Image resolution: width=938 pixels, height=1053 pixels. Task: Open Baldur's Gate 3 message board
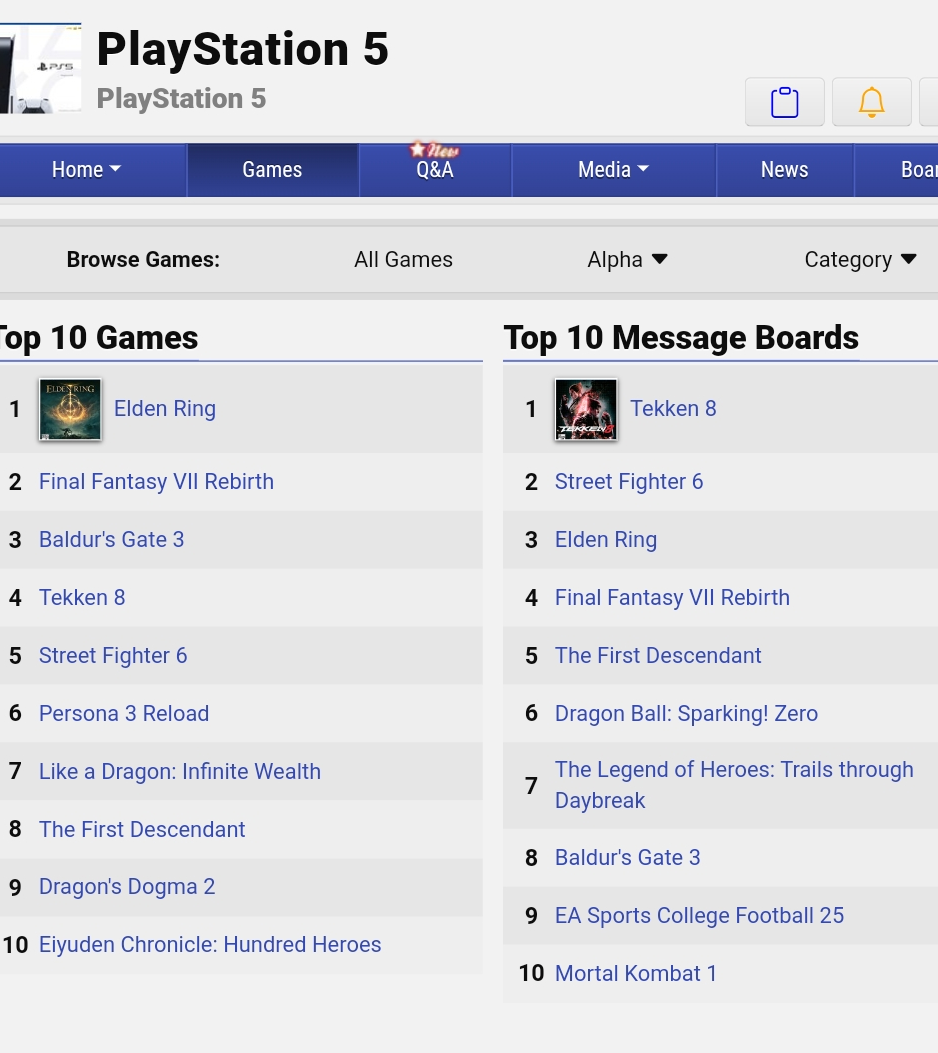[628, 858]
